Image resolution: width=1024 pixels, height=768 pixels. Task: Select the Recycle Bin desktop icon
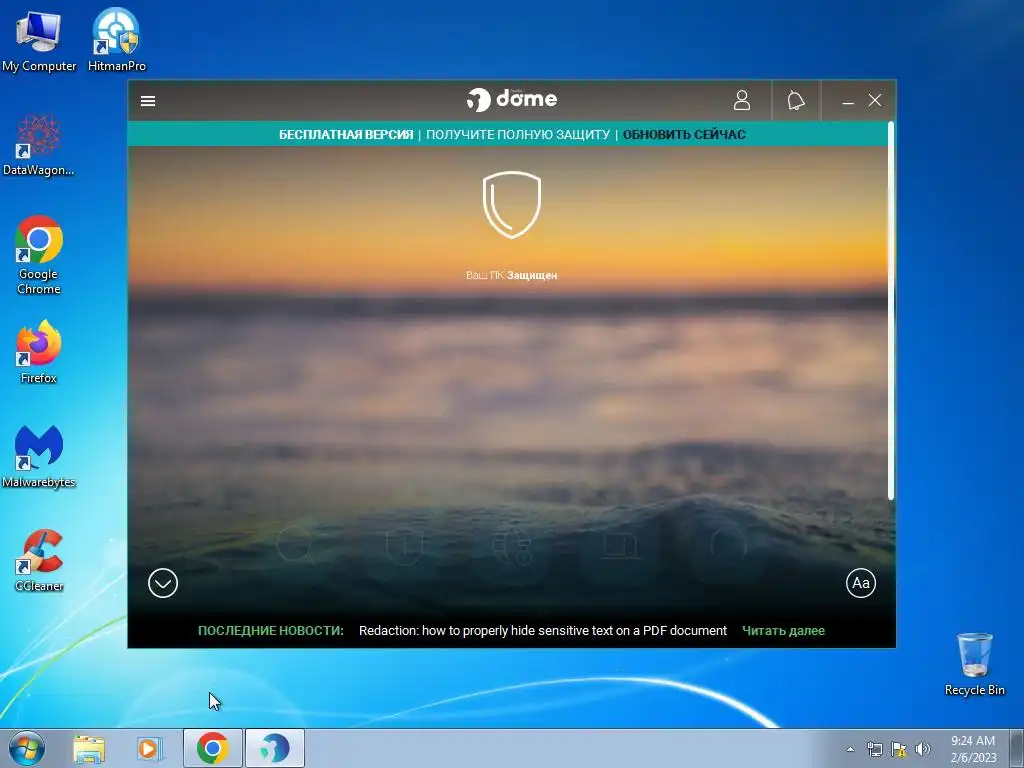(x=974, y=665)
